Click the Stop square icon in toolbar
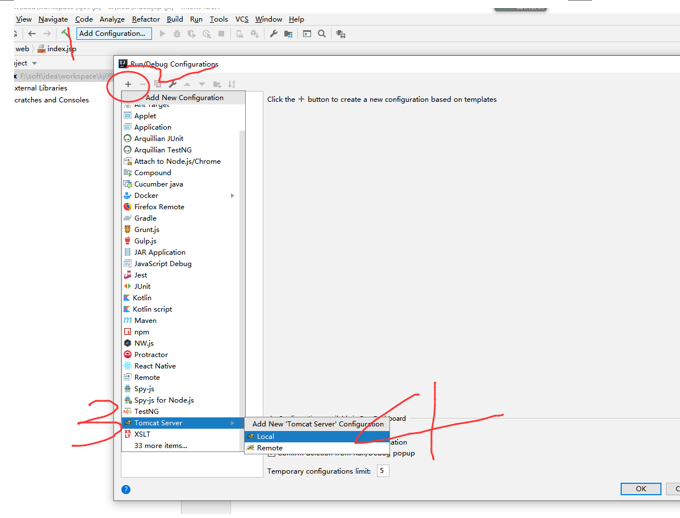Screen dimensions: 680x518 point(221,33)
